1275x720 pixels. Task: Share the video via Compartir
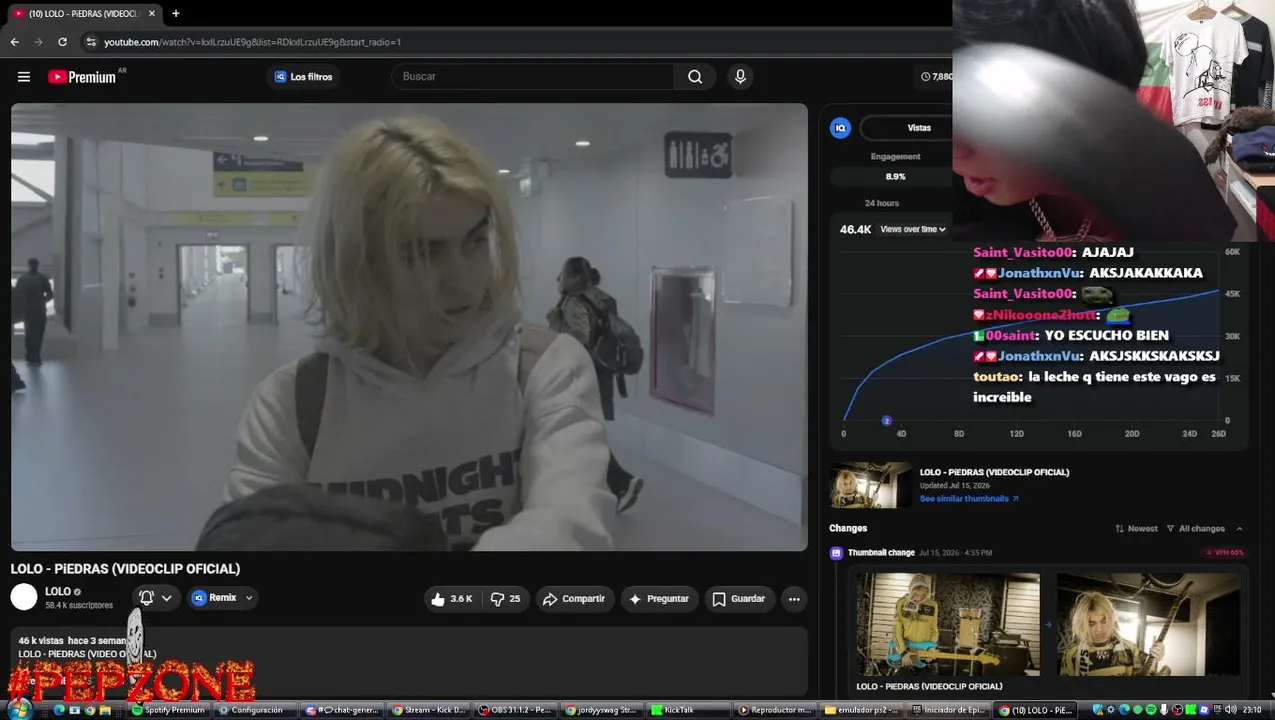tap(574, 599)
